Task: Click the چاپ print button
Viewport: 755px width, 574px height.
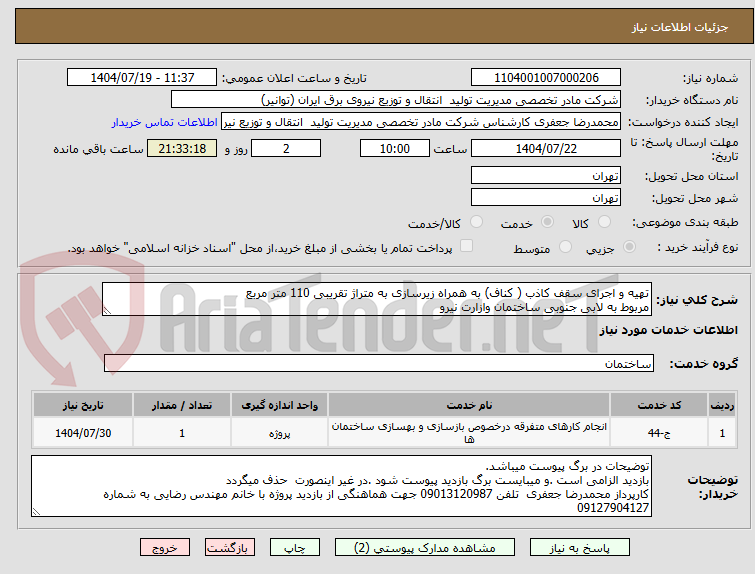Action: (x=295, y=548)
